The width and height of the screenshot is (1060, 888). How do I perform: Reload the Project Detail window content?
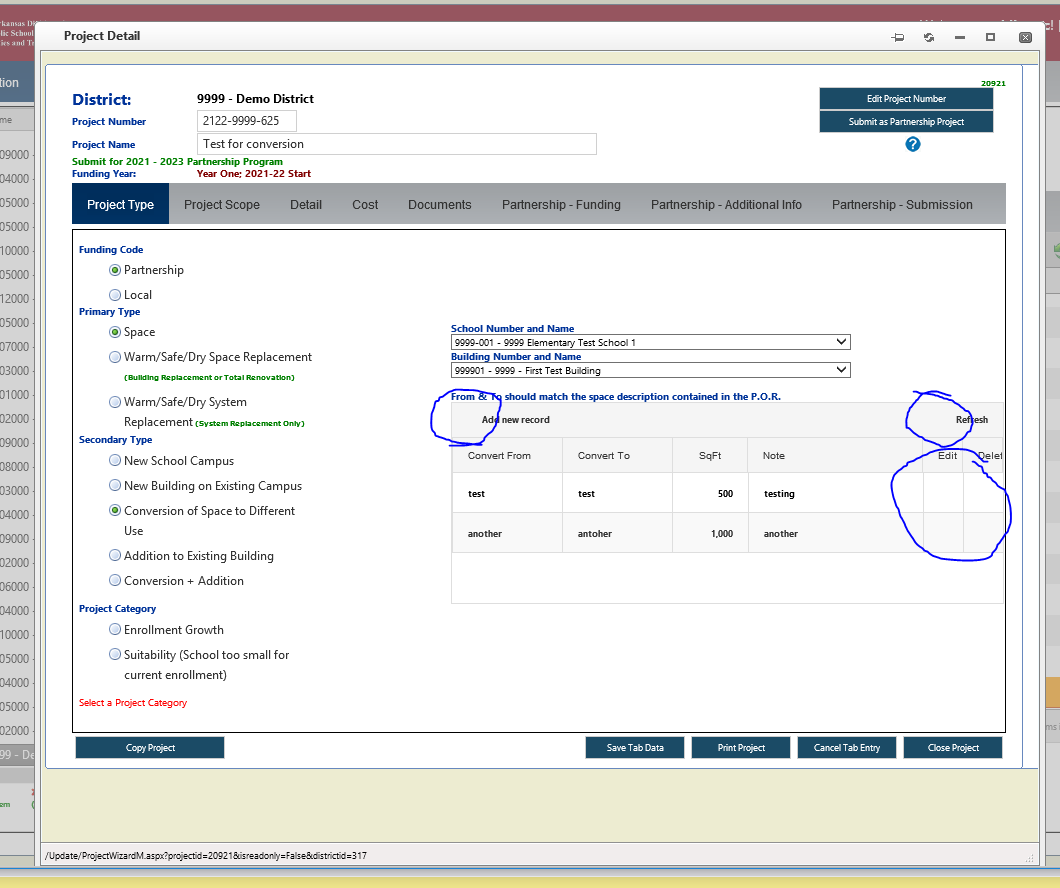tap(929, 37)
